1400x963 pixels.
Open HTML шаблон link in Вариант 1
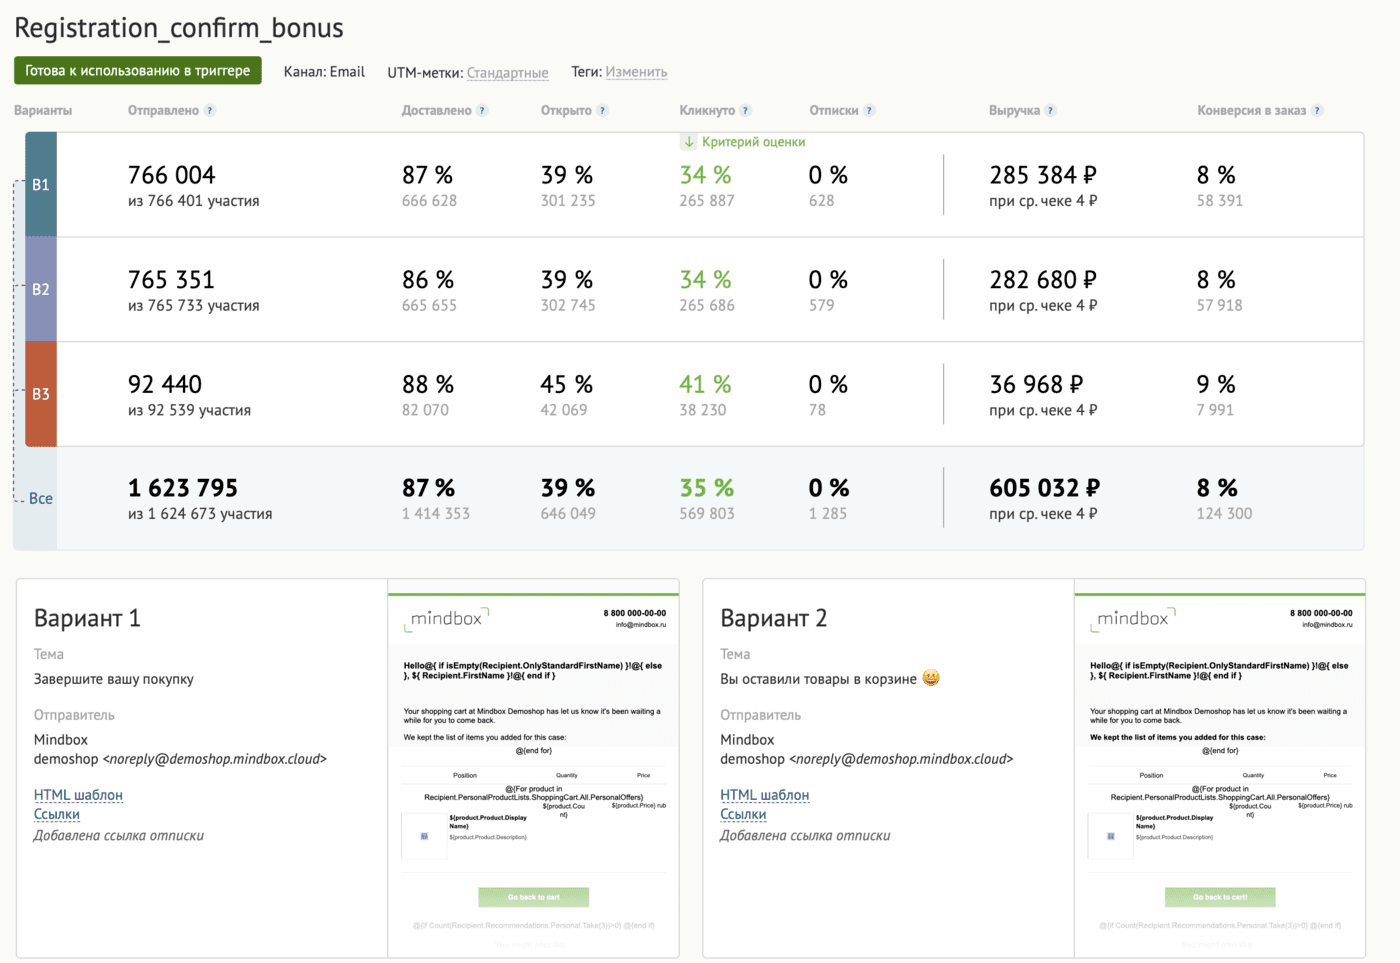(78, 795)
